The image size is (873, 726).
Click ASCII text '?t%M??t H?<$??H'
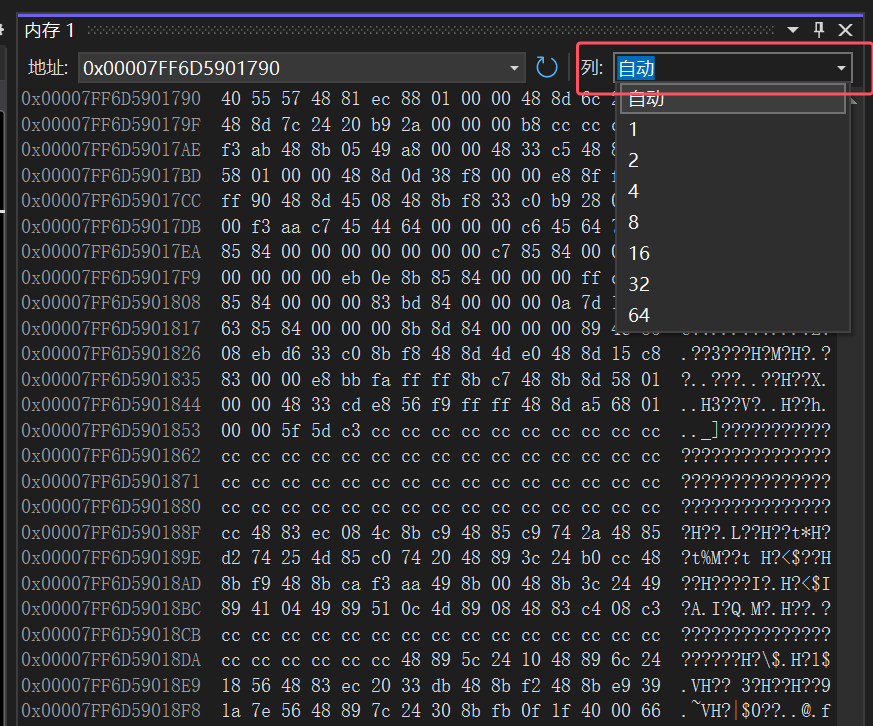point(756,558)
